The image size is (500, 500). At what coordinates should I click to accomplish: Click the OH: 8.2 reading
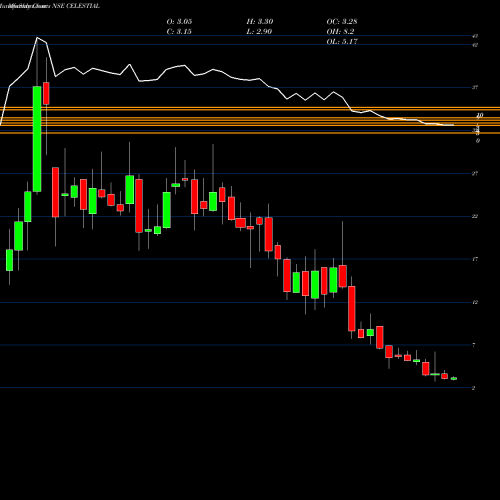[x=340, y=31]
